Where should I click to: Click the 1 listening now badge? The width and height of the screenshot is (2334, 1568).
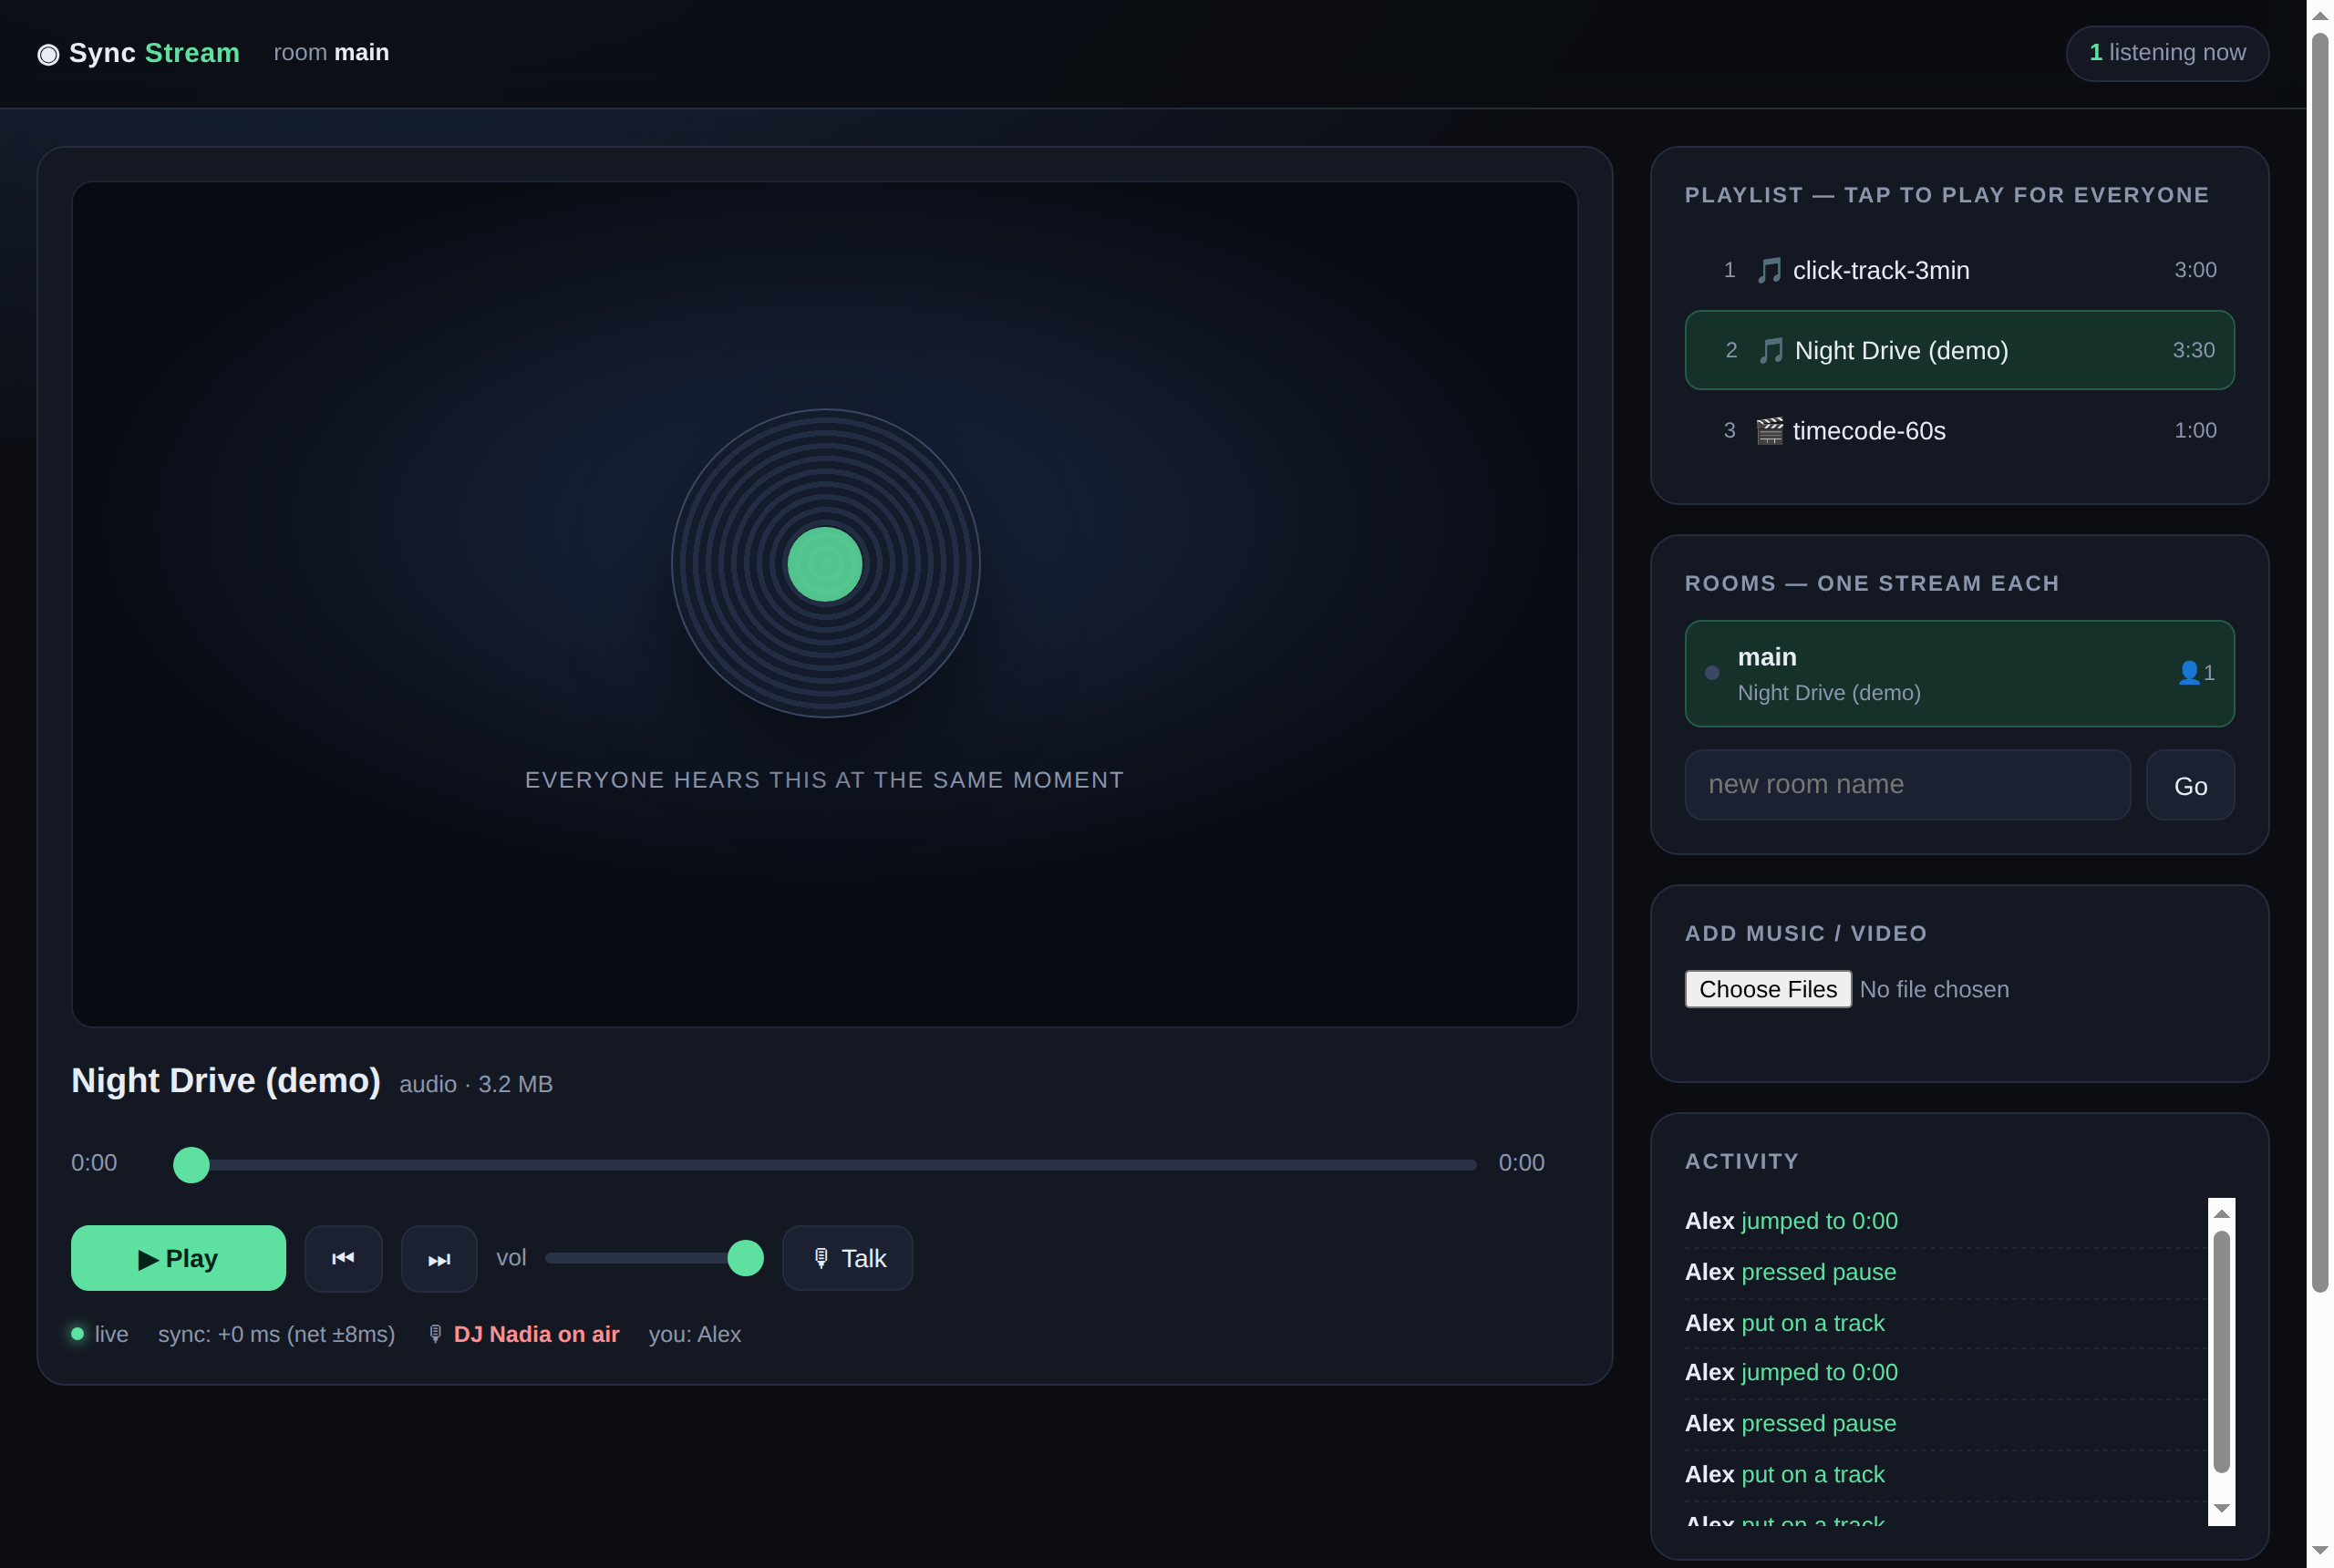[2167, 53]
